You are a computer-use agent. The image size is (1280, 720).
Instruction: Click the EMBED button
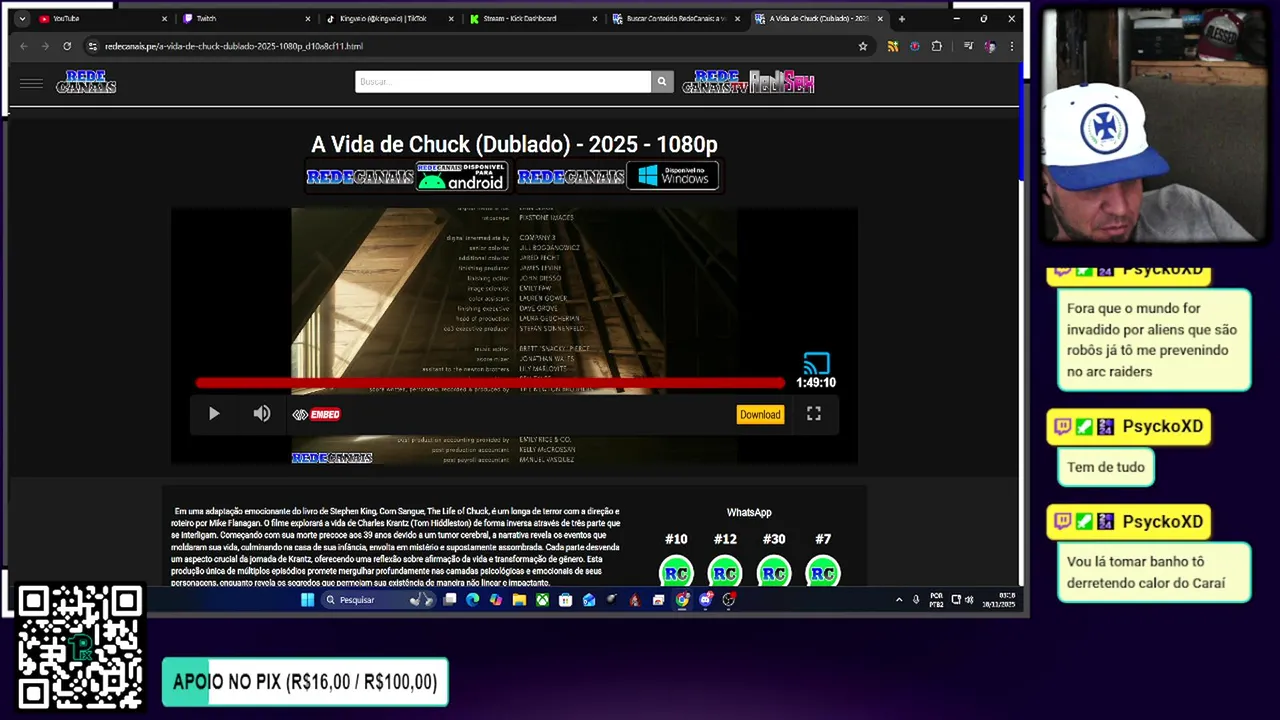click(317, 414)
